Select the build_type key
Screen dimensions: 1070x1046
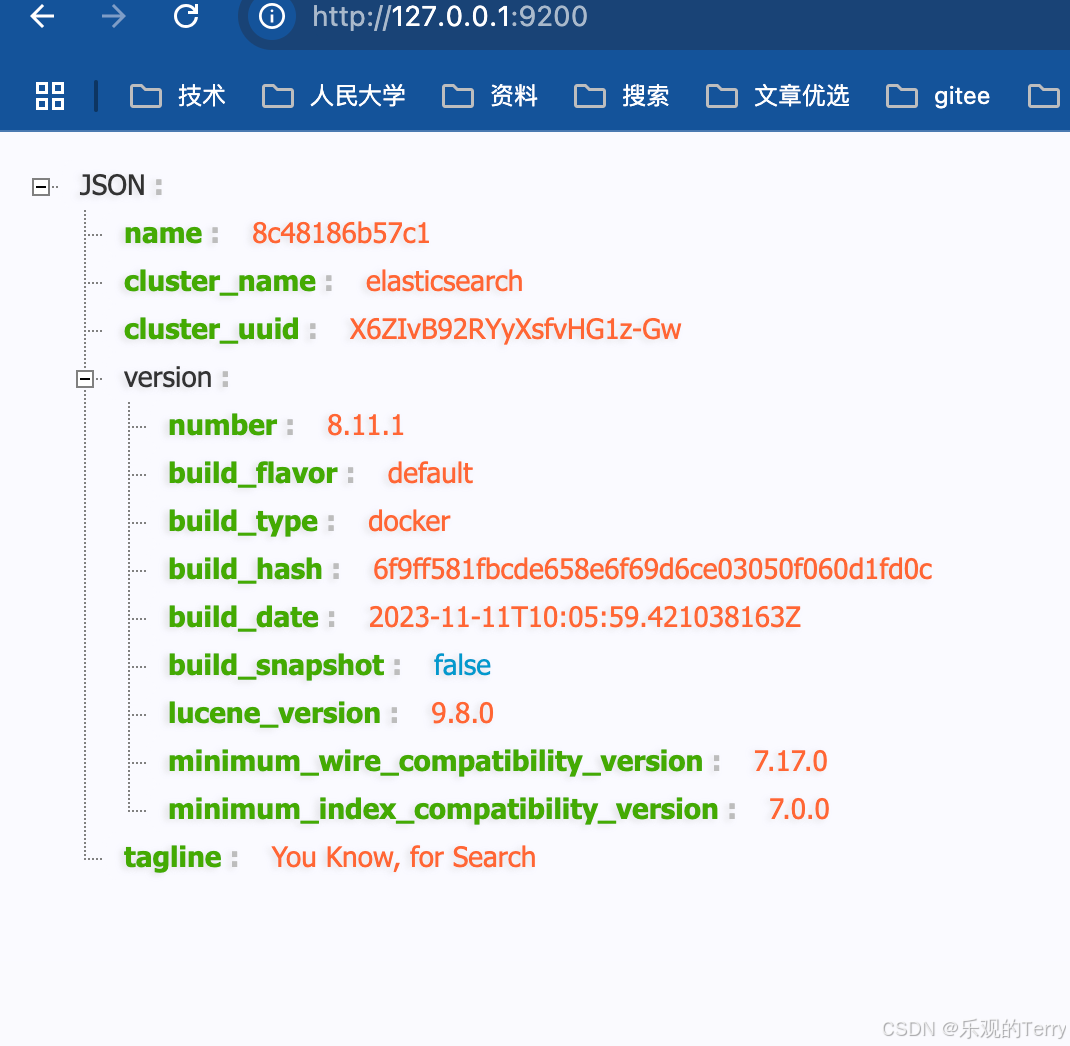[243, 521]
